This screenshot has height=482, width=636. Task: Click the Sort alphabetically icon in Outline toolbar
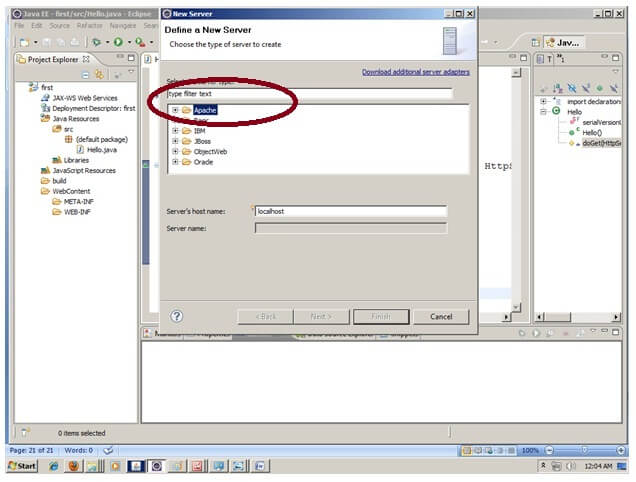coord(558,88)
